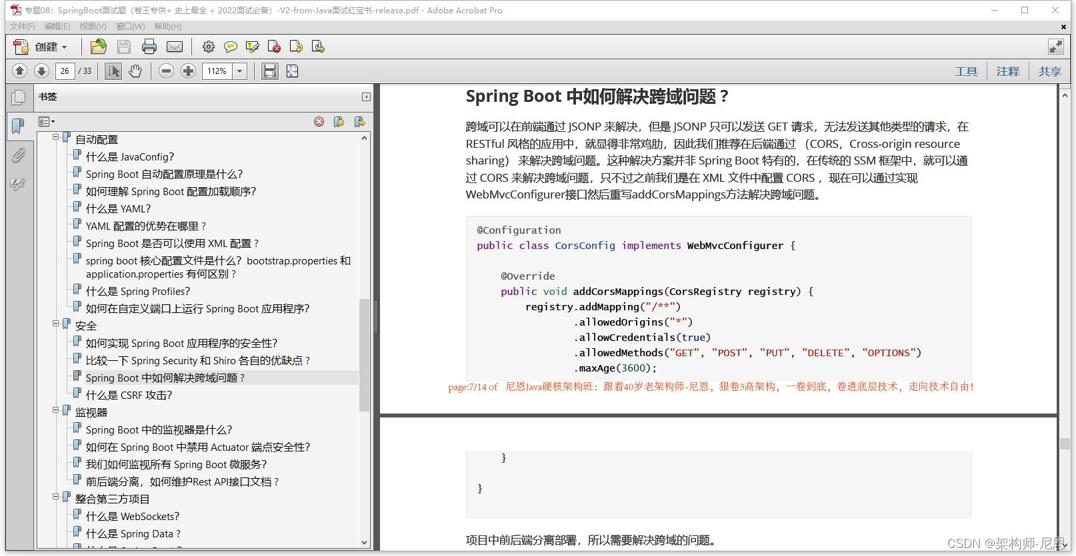Fit one full page to window
This screenshot has width=1076, height=556.
292,71
